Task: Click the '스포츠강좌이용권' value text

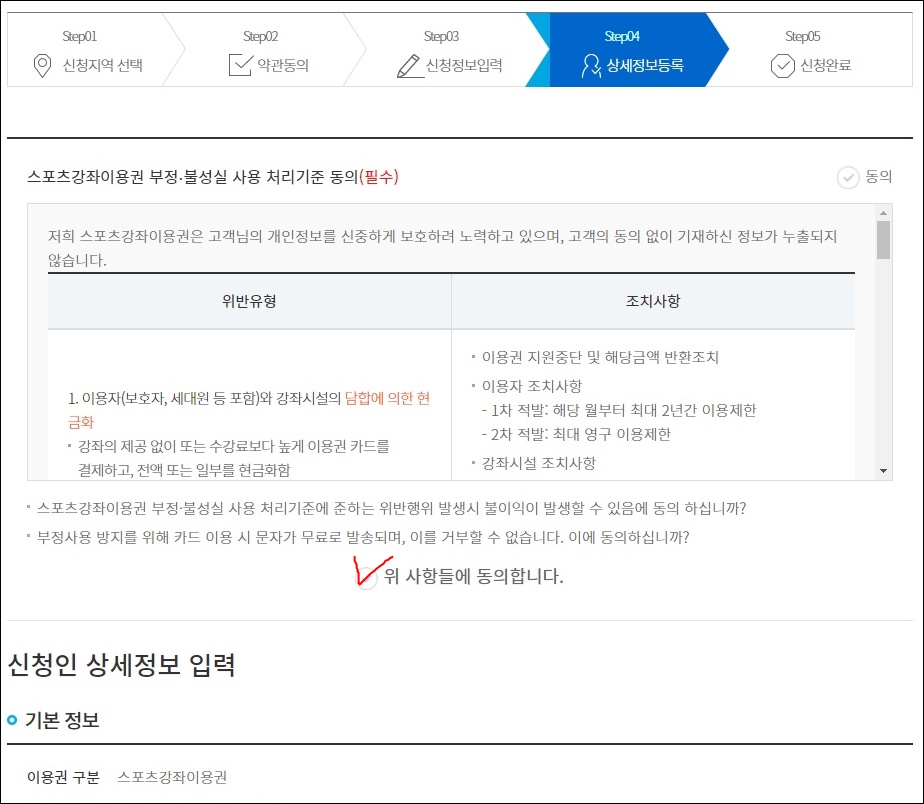Action: click(x=172, y=777)
